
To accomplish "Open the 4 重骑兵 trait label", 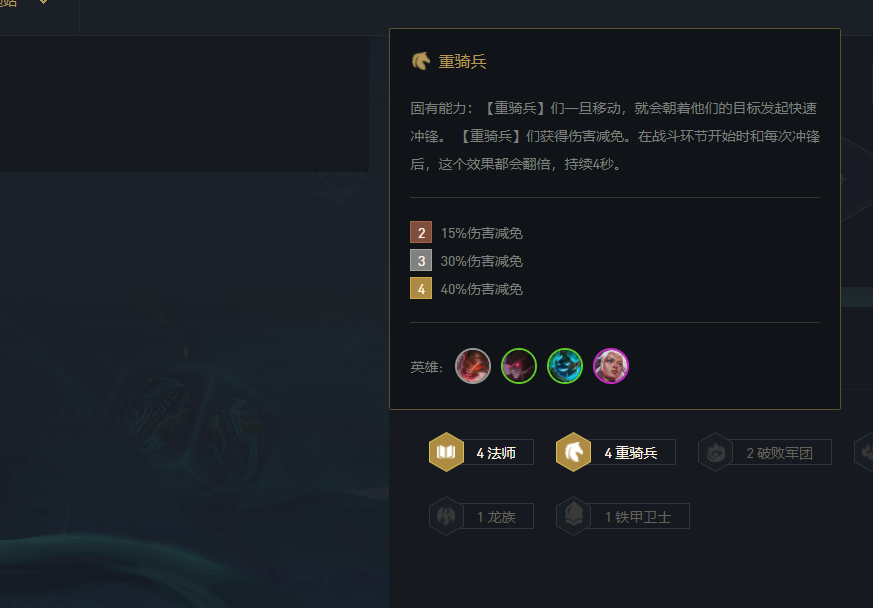I will (632, 452).
